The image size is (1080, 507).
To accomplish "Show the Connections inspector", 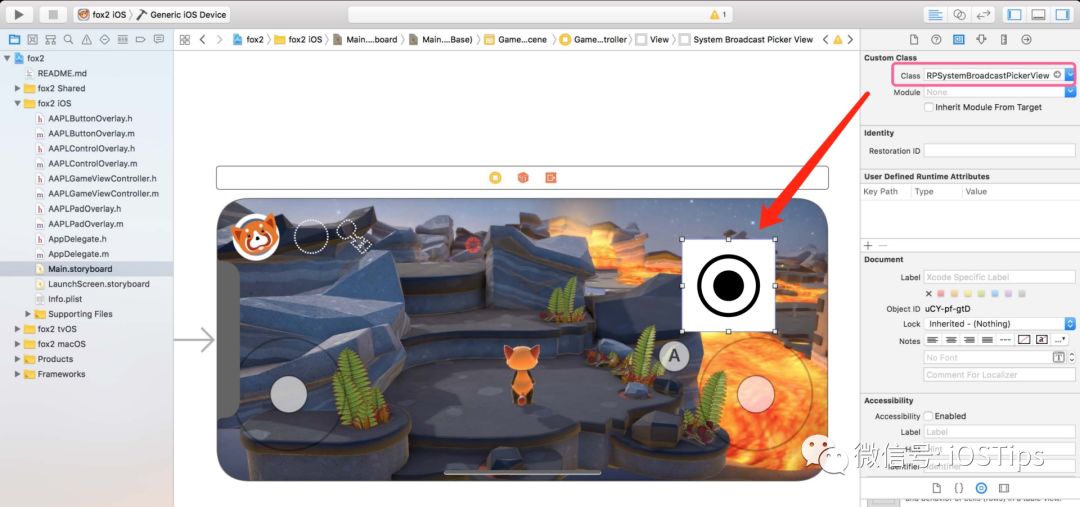I will click(1026, 40).
